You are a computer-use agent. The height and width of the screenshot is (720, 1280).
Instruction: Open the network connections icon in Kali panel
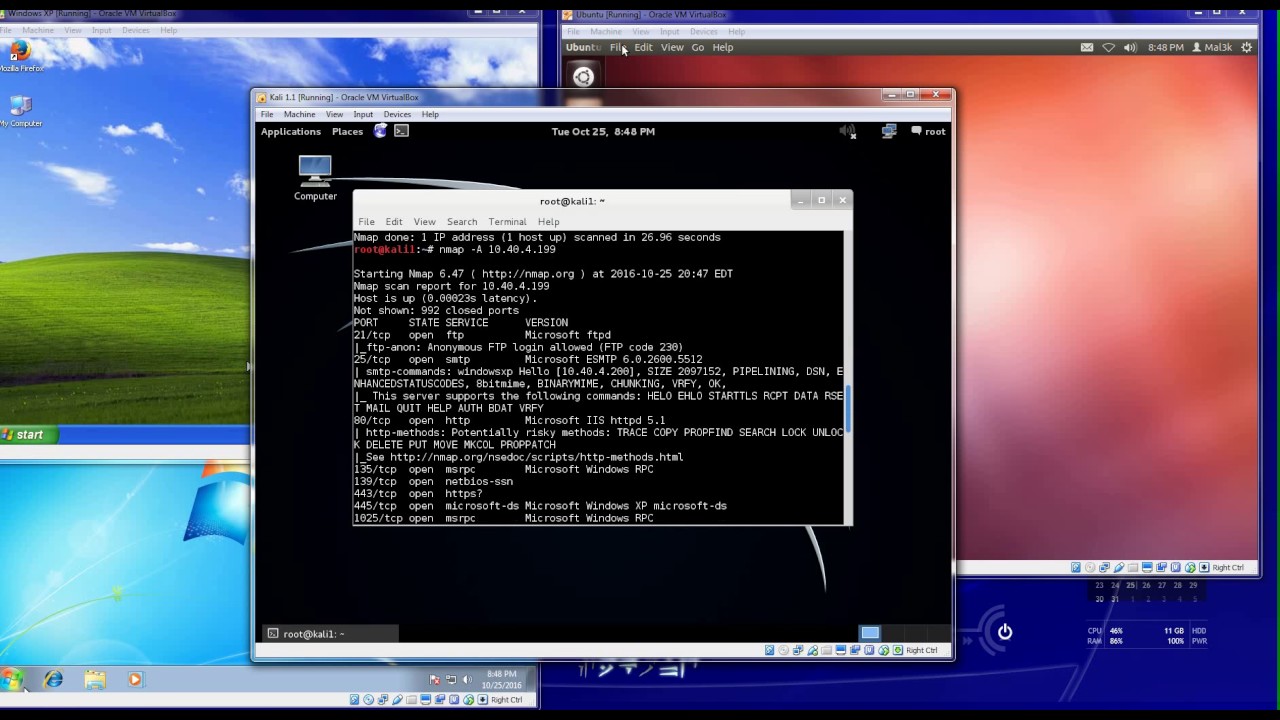coord(888,131)
